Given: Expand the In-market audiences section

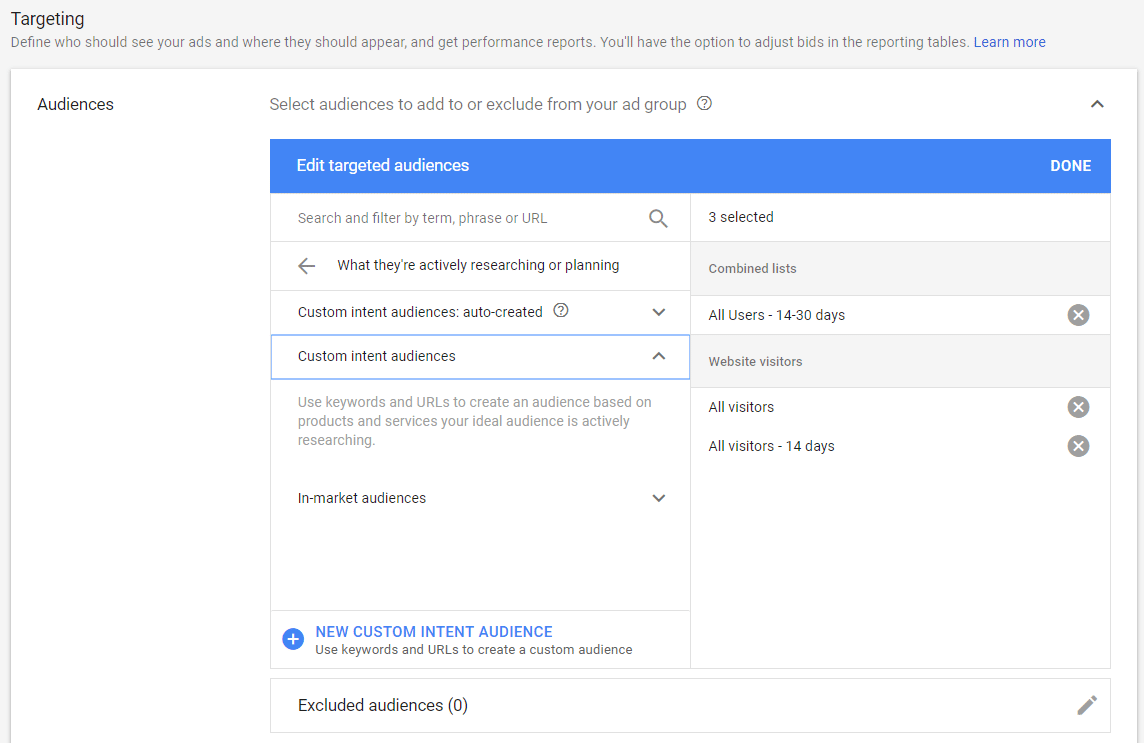Looking at the screenshot, I should [x=658, y=498].
